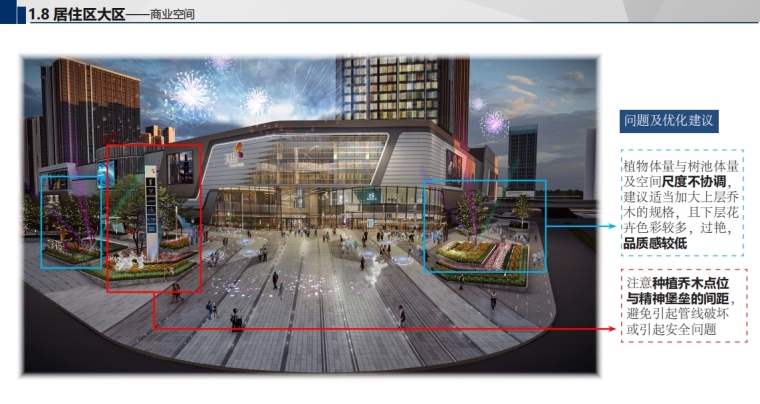The image size is (760, 404).
Task: Select the '商业空间' subtitle text
Action: pos(171,15)
